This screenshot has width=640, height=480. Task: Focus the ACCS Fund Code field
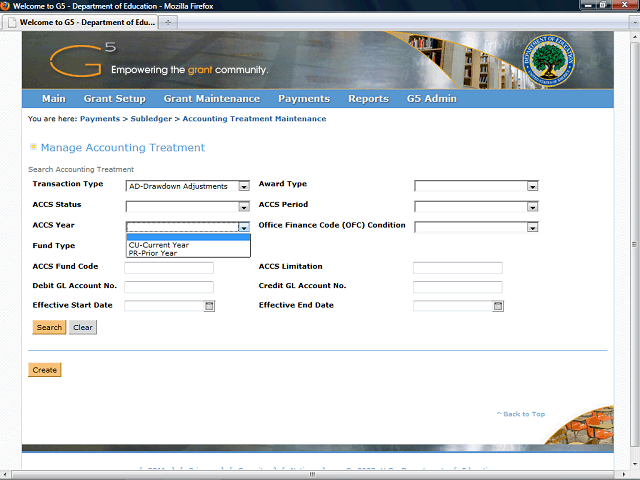(x=169, y=268)
